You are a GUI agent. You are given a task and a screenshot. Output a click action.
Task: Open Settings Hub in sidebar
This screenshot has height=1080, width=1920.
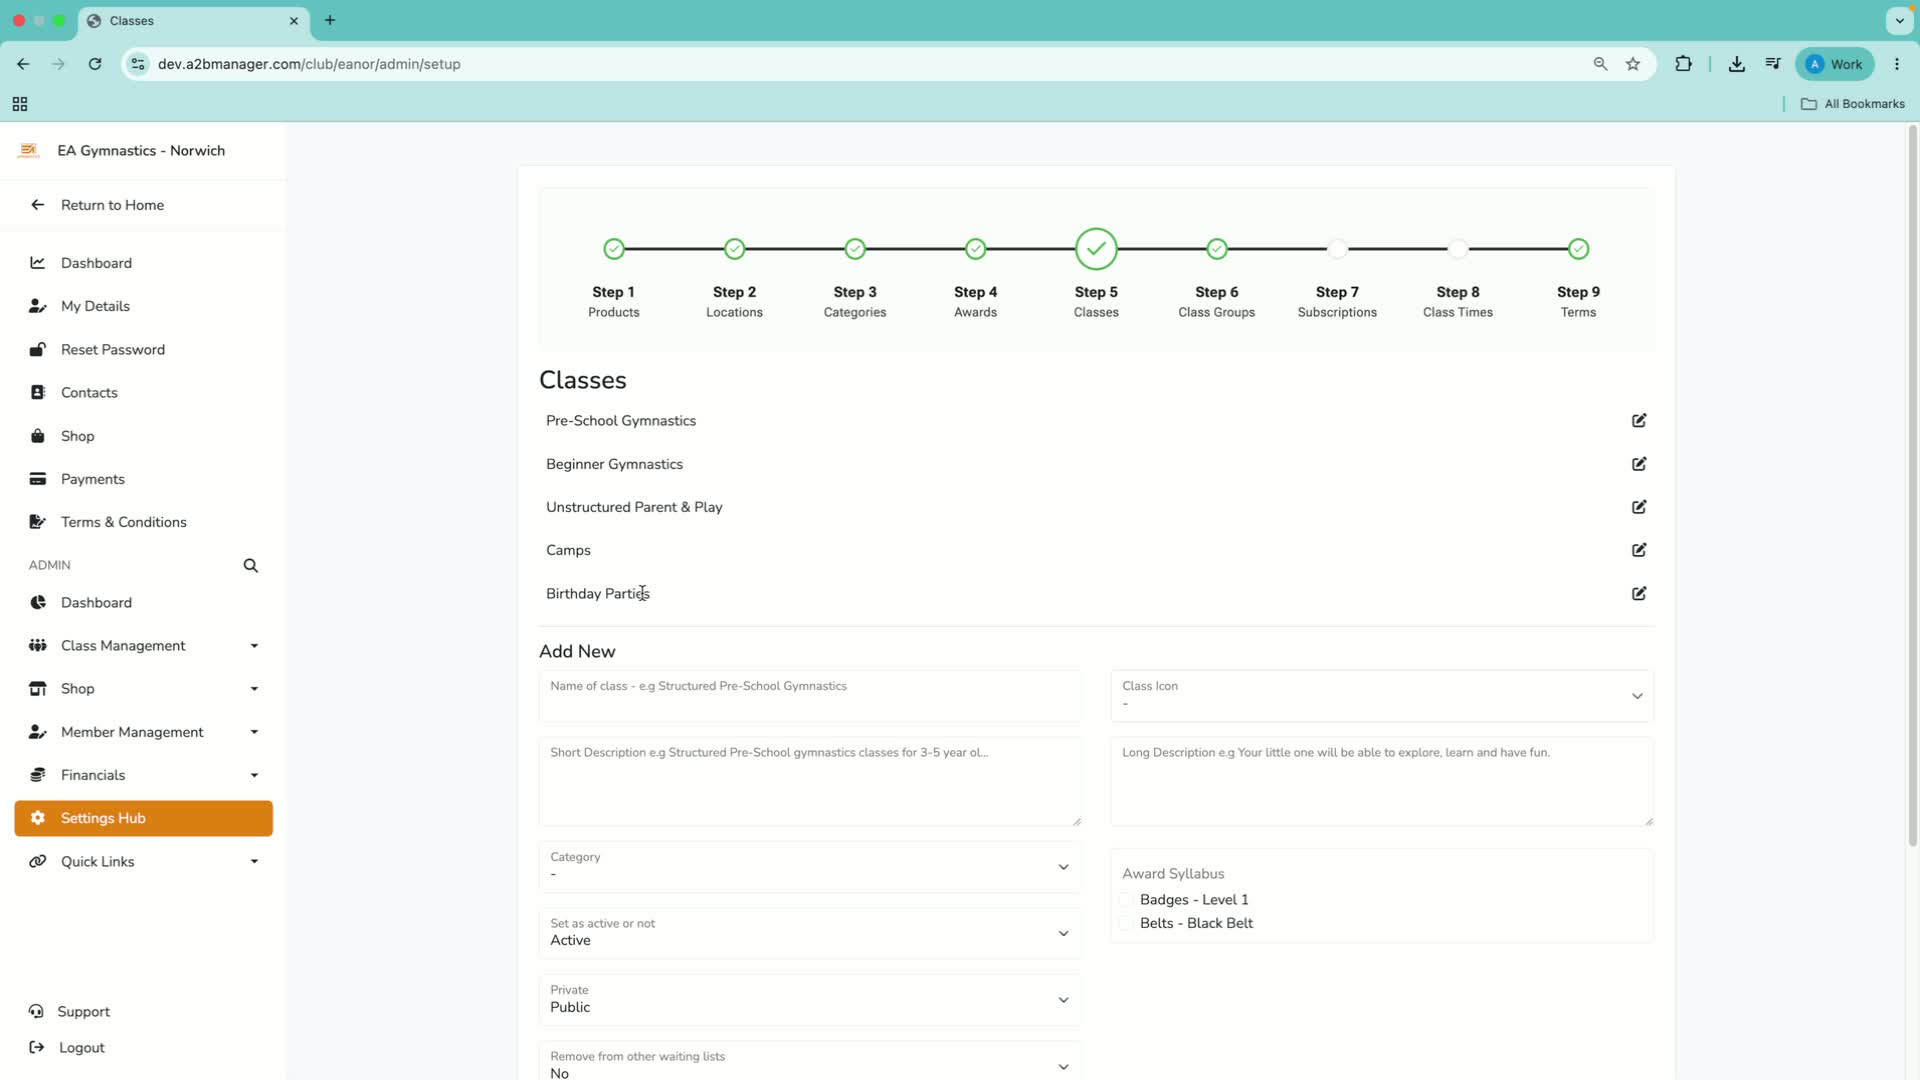[x=144, y=818]
